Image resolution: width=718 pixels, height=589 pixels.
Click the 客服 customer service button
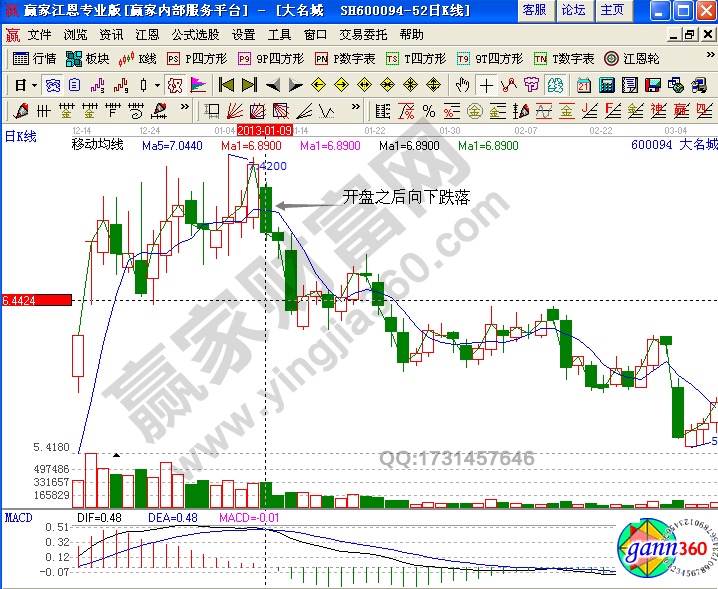pos(535,10)
